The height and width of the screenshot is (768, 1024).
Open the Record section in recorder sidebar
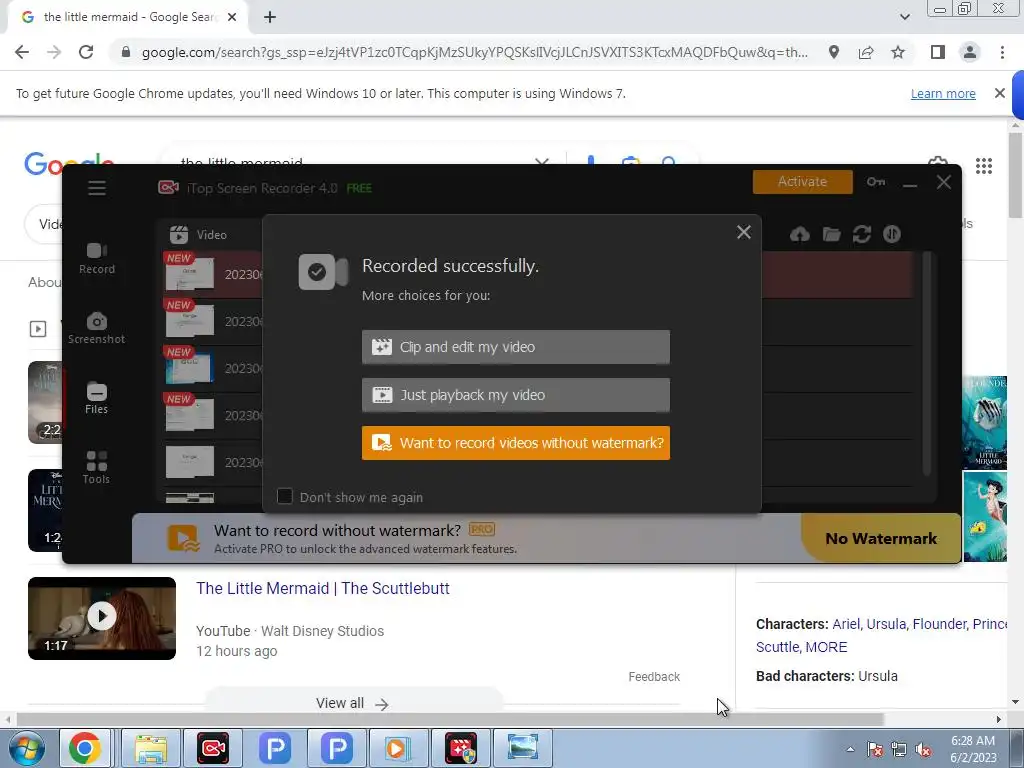(x=97, y=259)
